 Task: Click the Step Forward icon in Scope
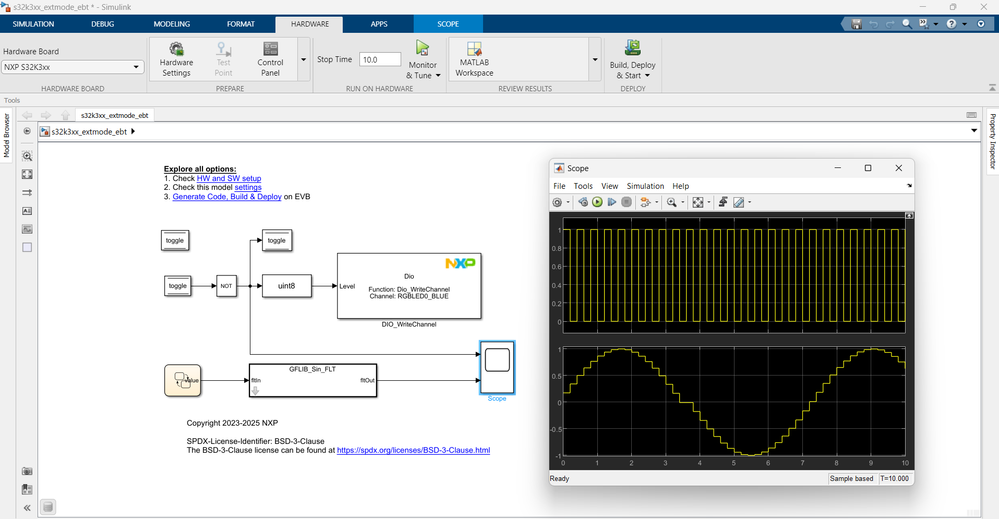[612, 202]
